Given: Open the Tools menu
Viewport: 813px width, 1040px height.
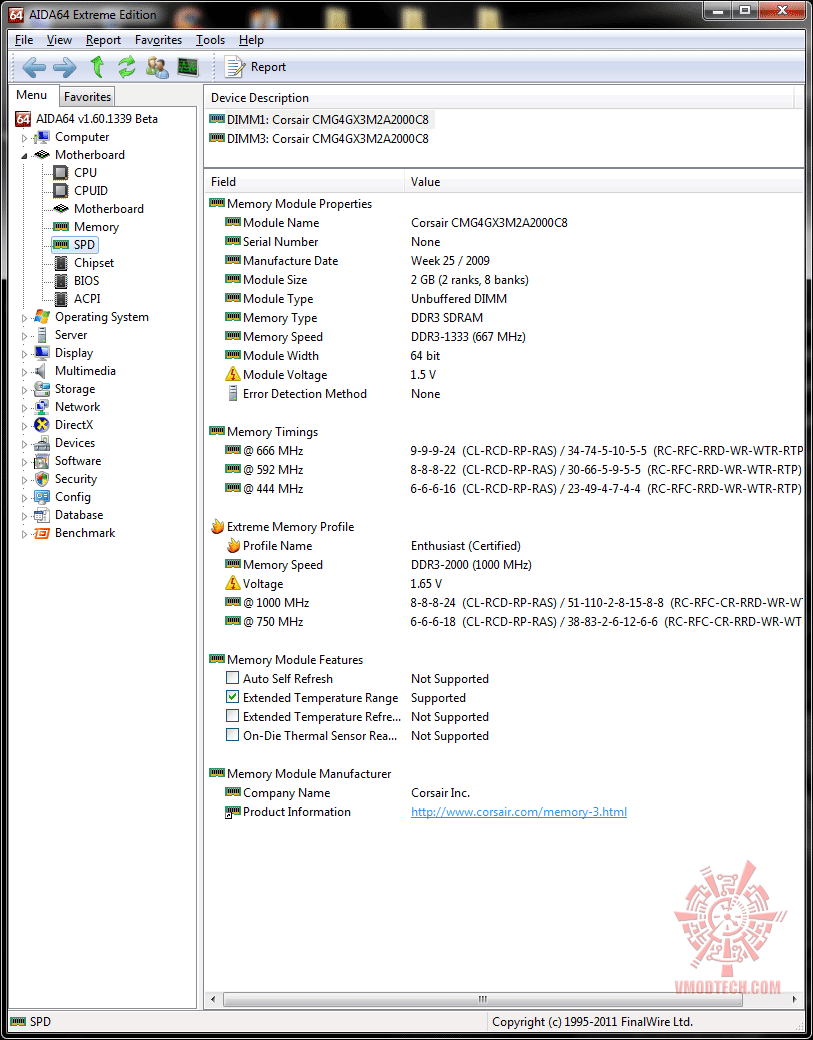Looking at the screenshot, I should point(210,40).
